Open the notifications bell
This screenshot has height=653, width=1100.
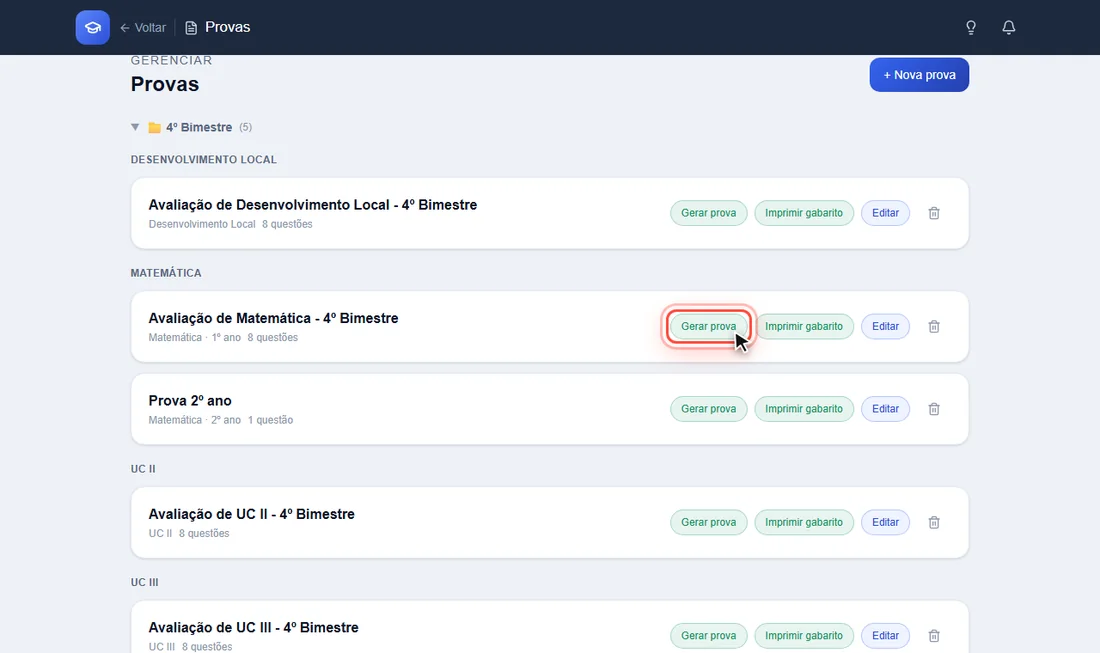tap(1008, 27)
